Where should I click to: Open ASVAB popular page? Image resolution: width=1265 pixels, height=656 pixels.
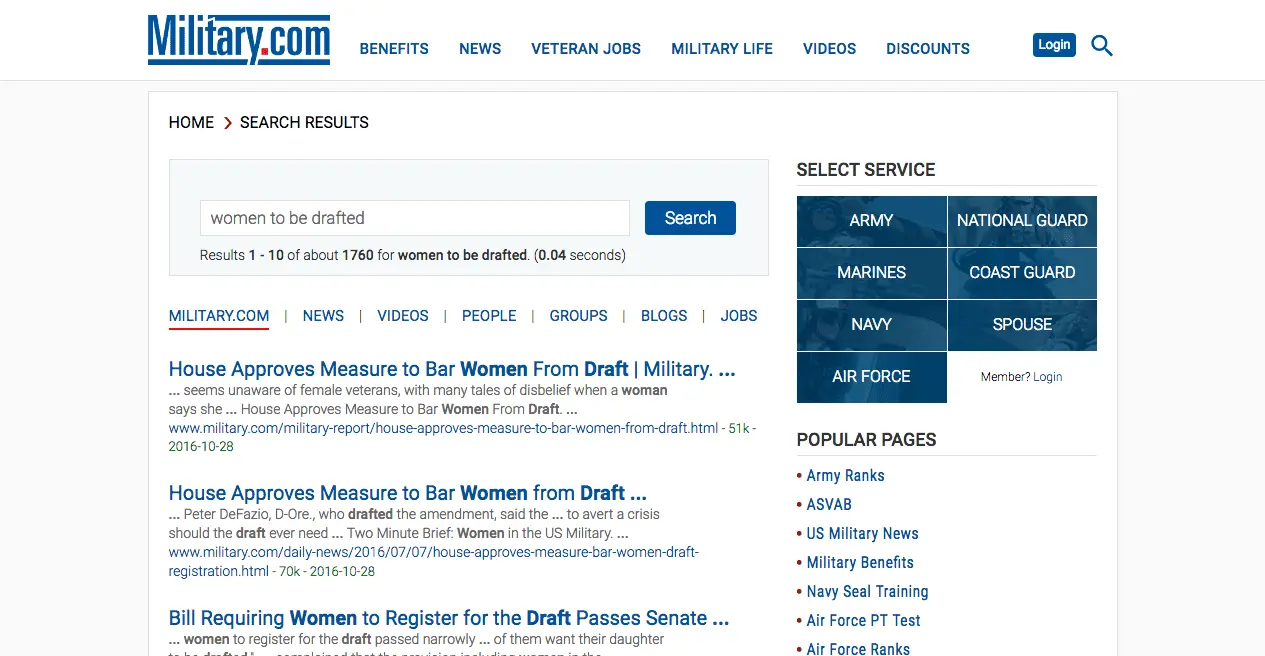(x=829, y=505)
